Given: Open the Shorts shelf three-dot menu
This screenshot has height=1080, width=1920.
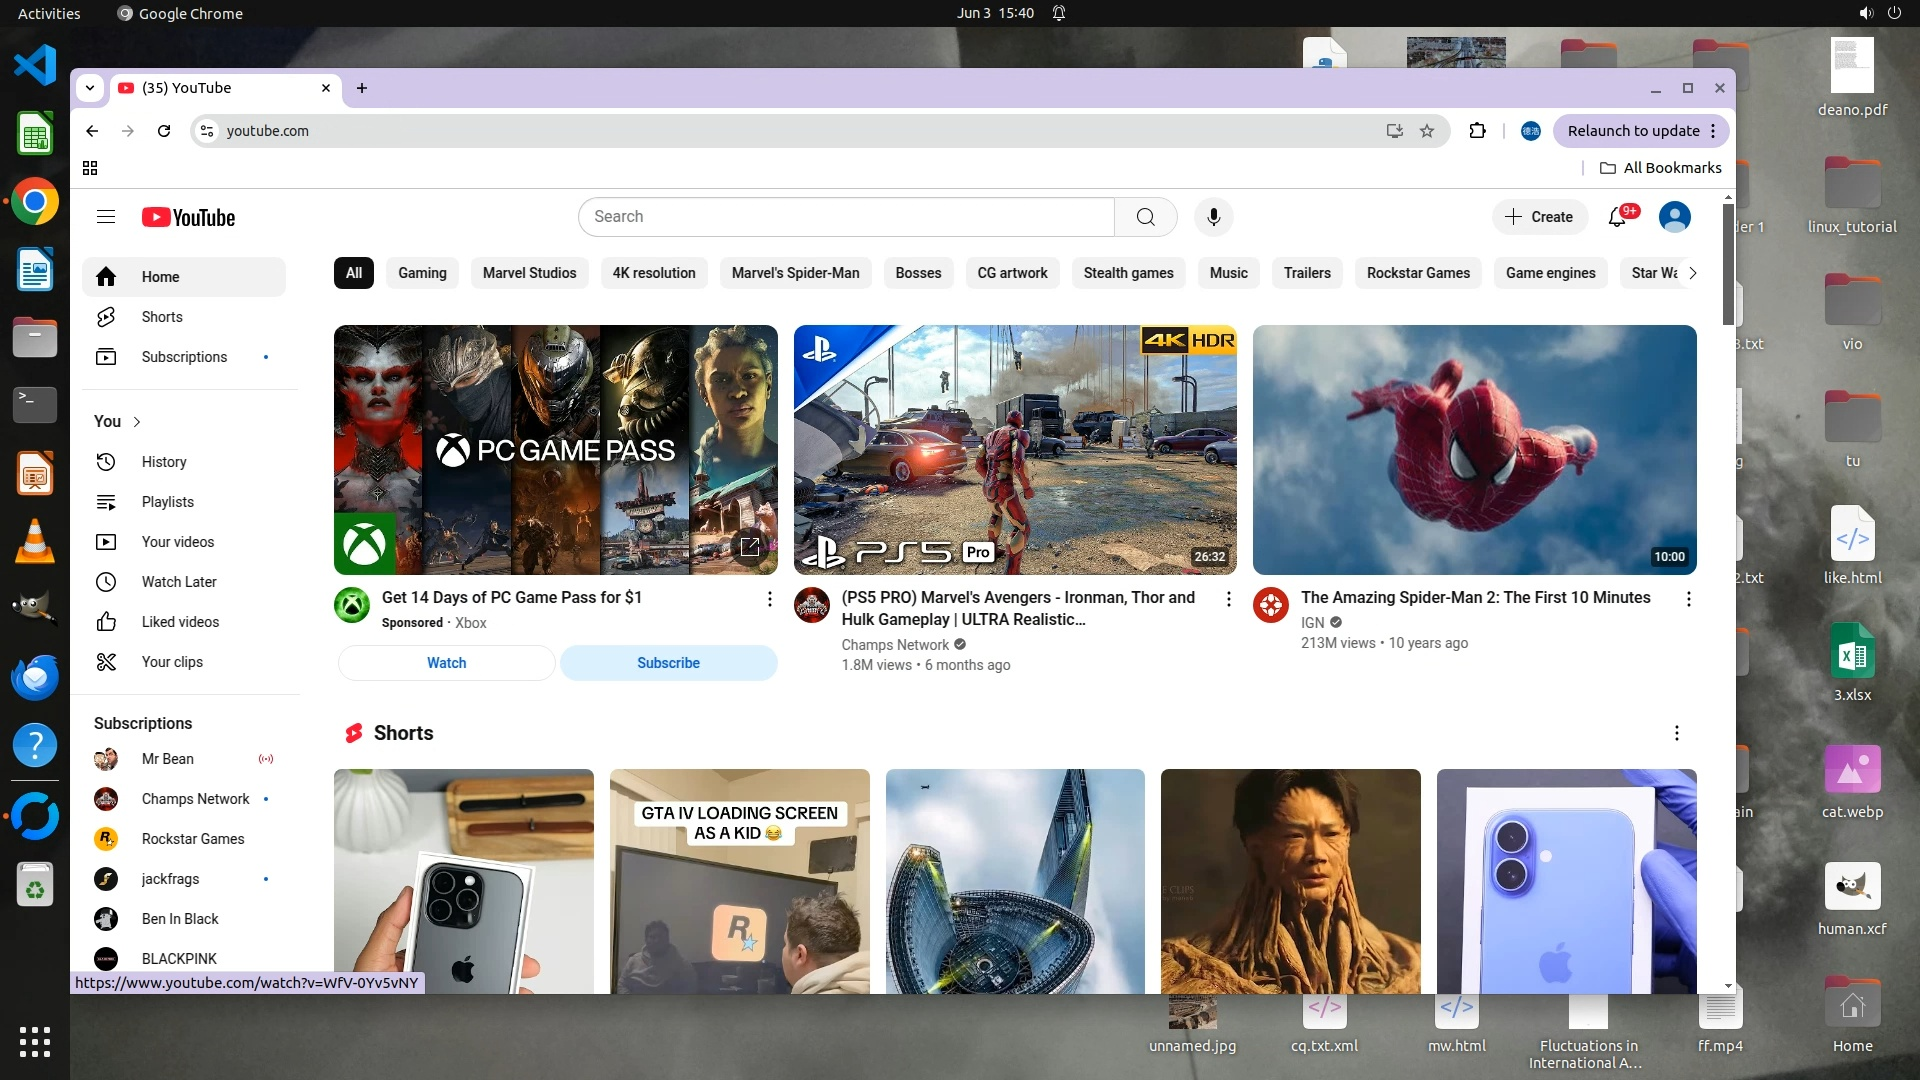Looking at the screenshot, I should [1676, 733].
